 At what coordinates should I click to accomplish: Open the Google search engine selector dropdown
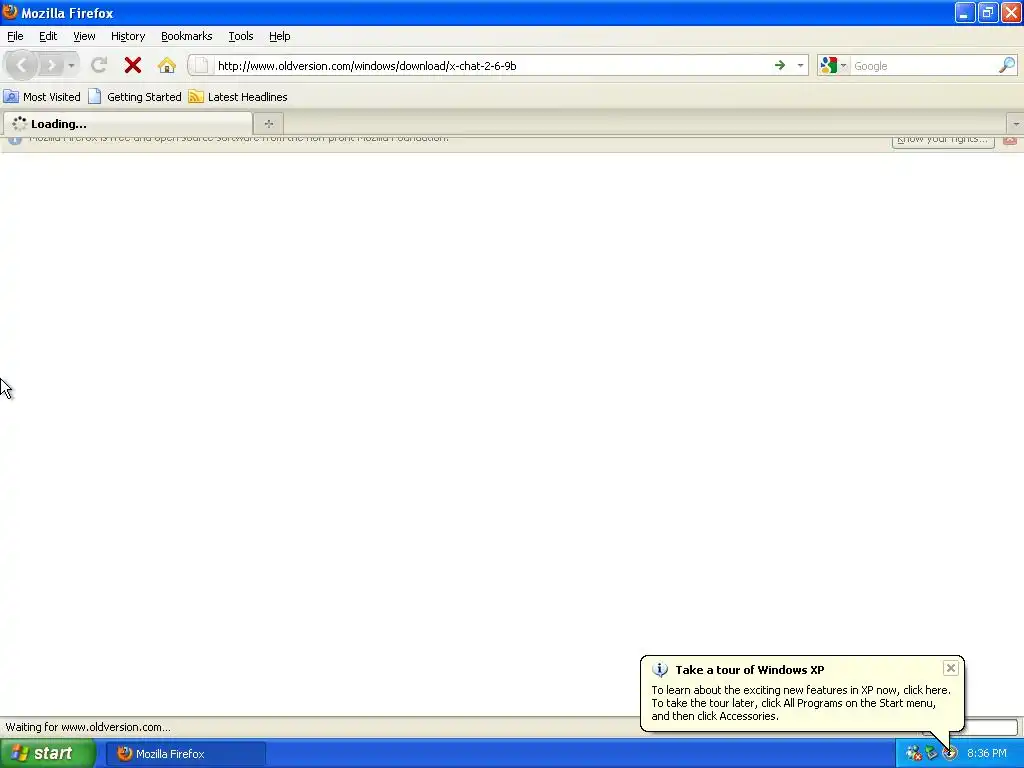point(833,65)
